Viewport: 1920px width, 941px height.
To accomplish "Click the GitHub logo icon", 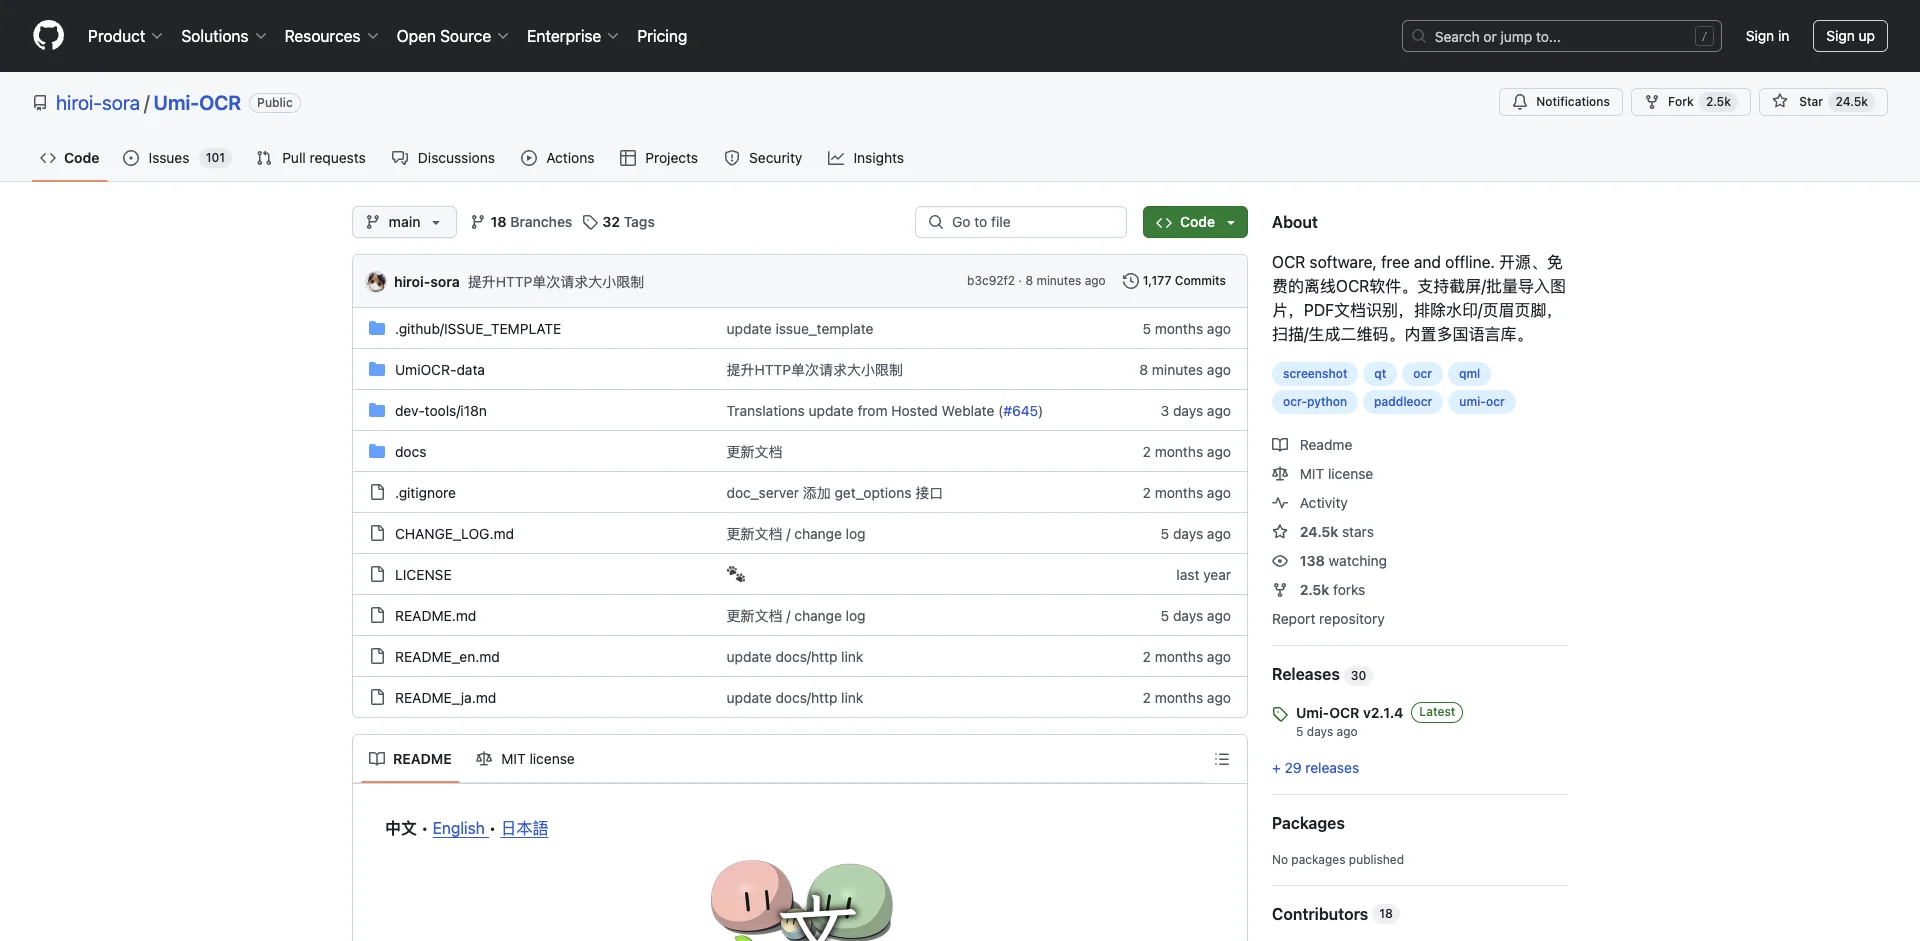I will [x=48, y=36].
